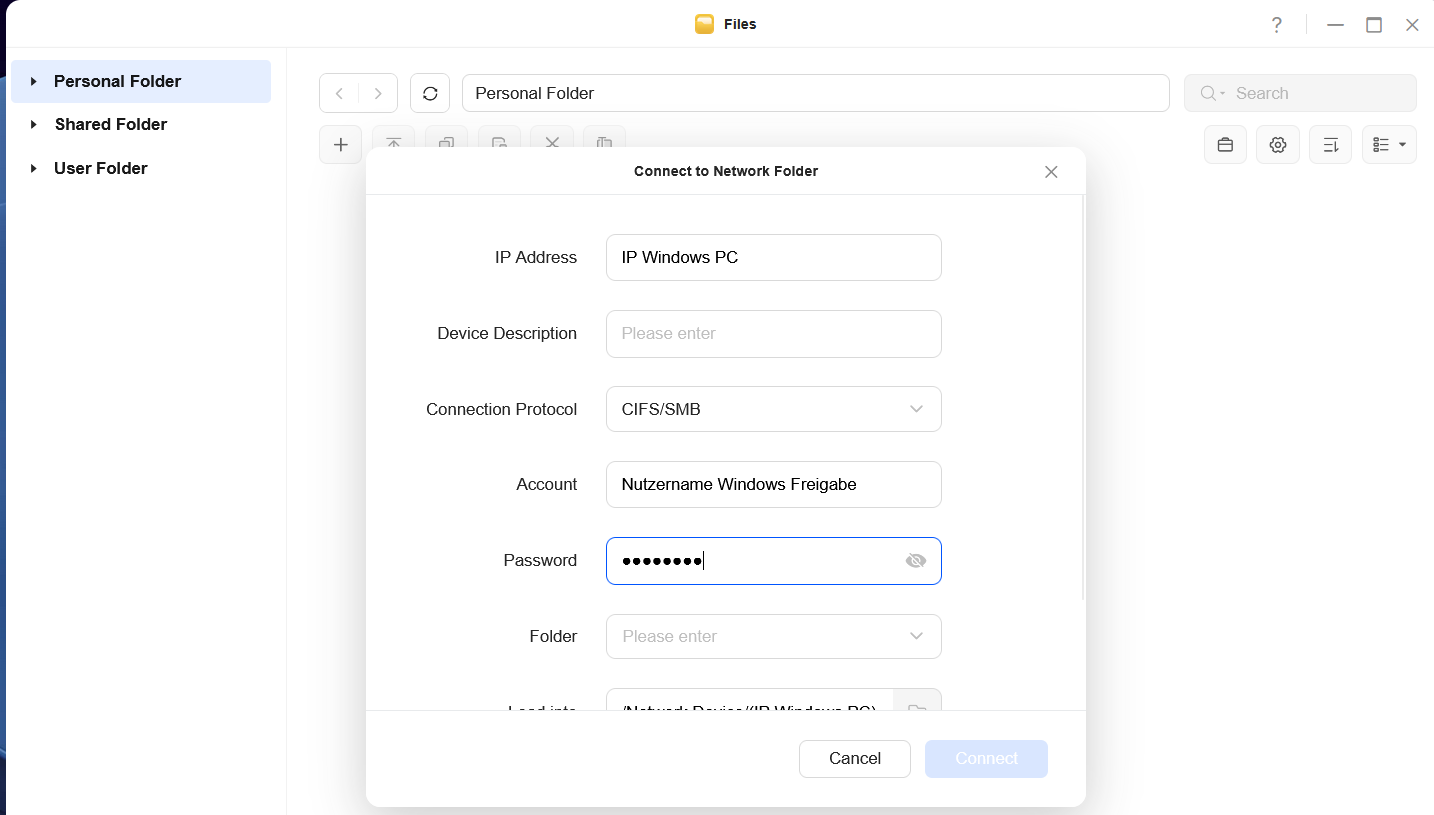Open the list view mode dropdown
The image size is (1434, 815).
click(1389, 145)
